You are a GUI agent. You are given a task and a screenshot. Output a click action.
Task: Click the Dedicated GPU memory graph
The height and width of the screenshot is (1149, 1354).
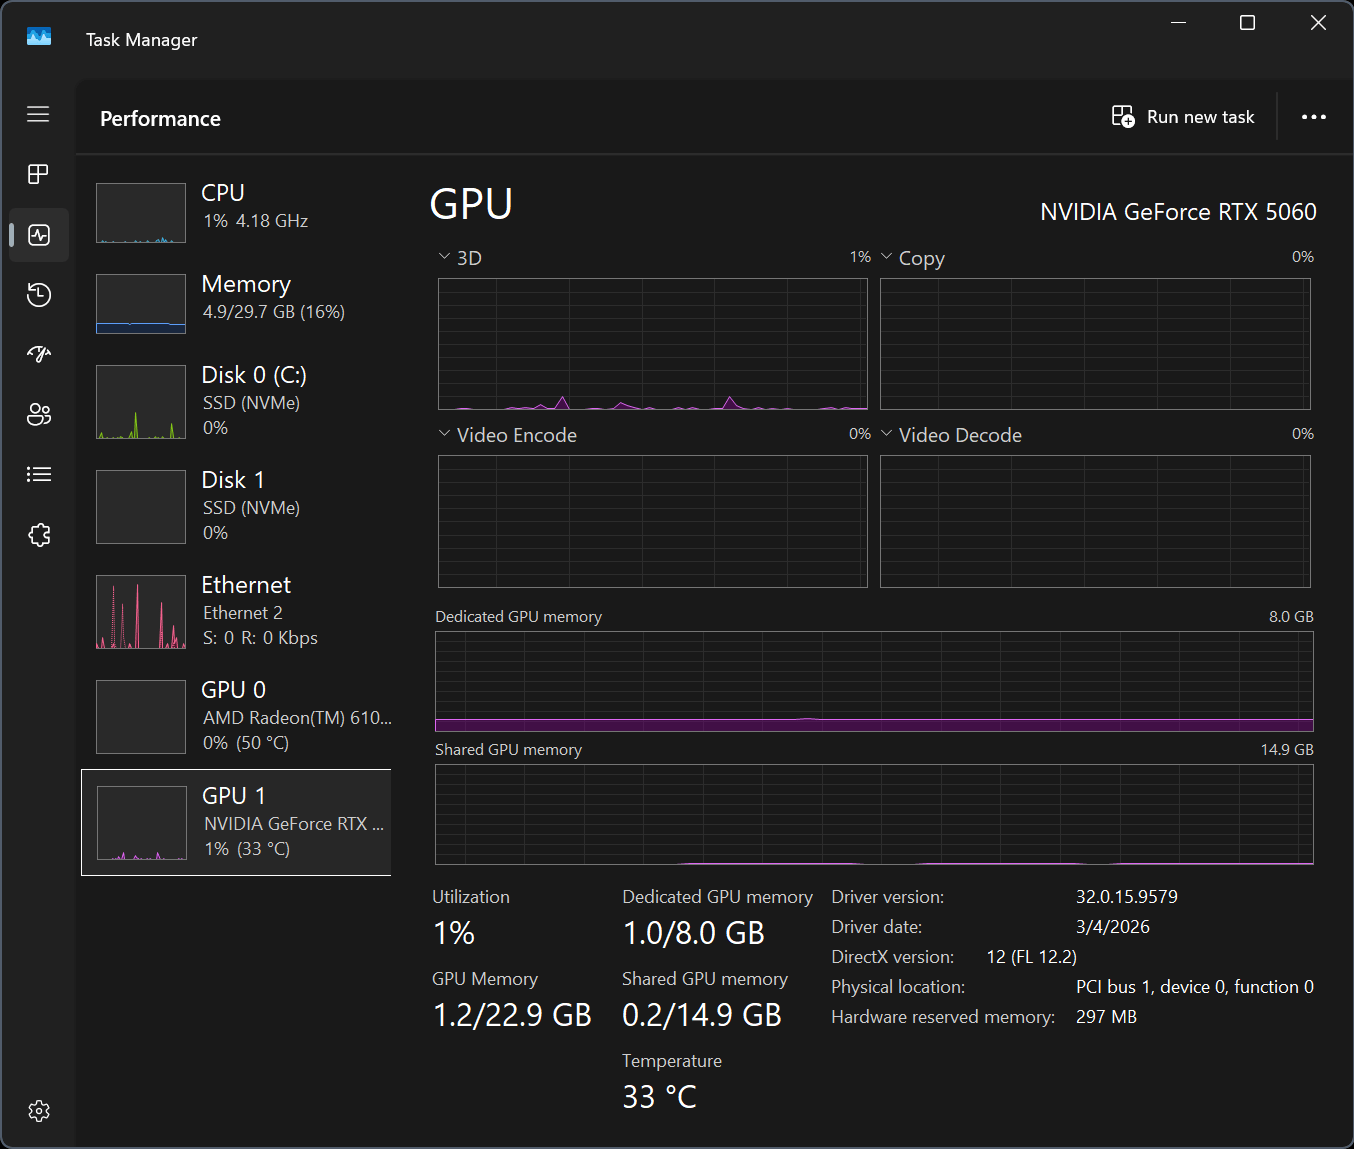874,681
